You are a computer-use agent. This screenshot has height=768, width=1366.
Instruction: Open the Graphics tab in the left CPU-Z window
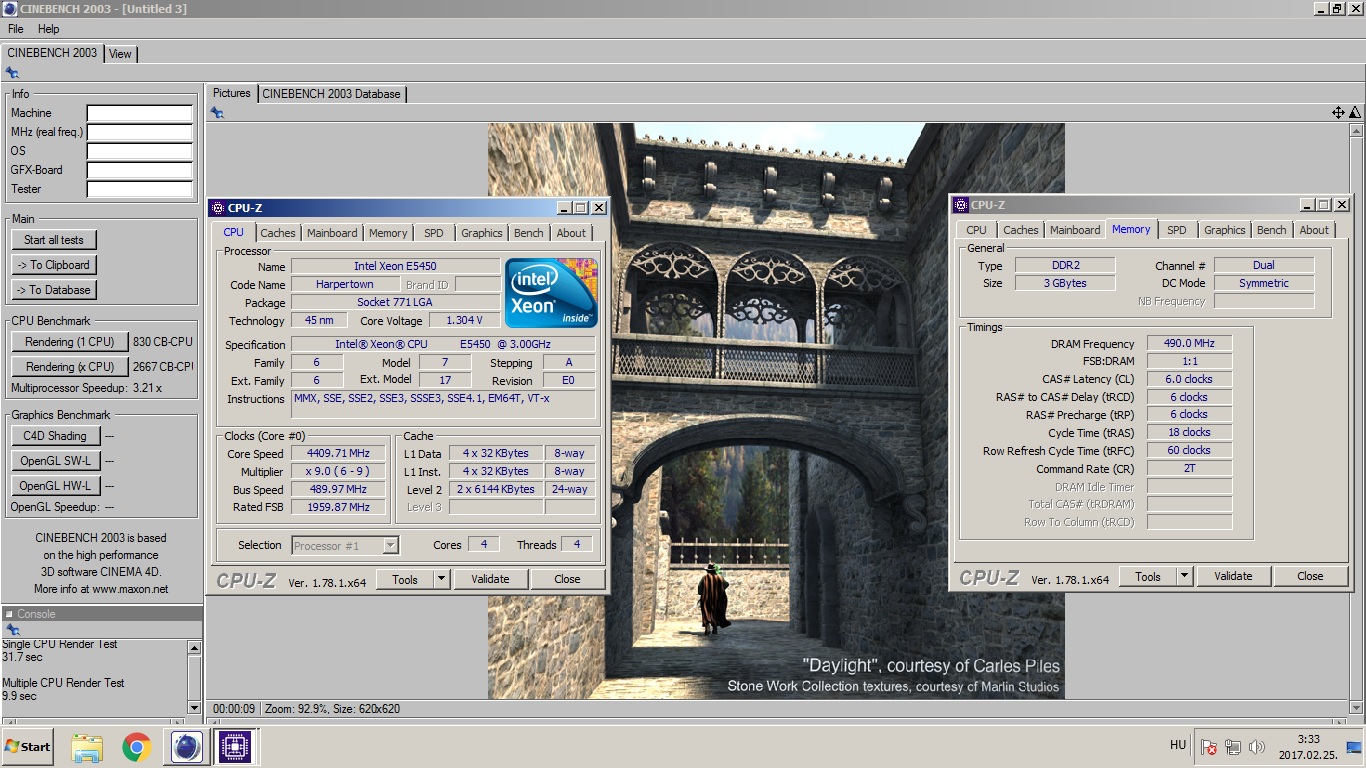pos(482,233)
